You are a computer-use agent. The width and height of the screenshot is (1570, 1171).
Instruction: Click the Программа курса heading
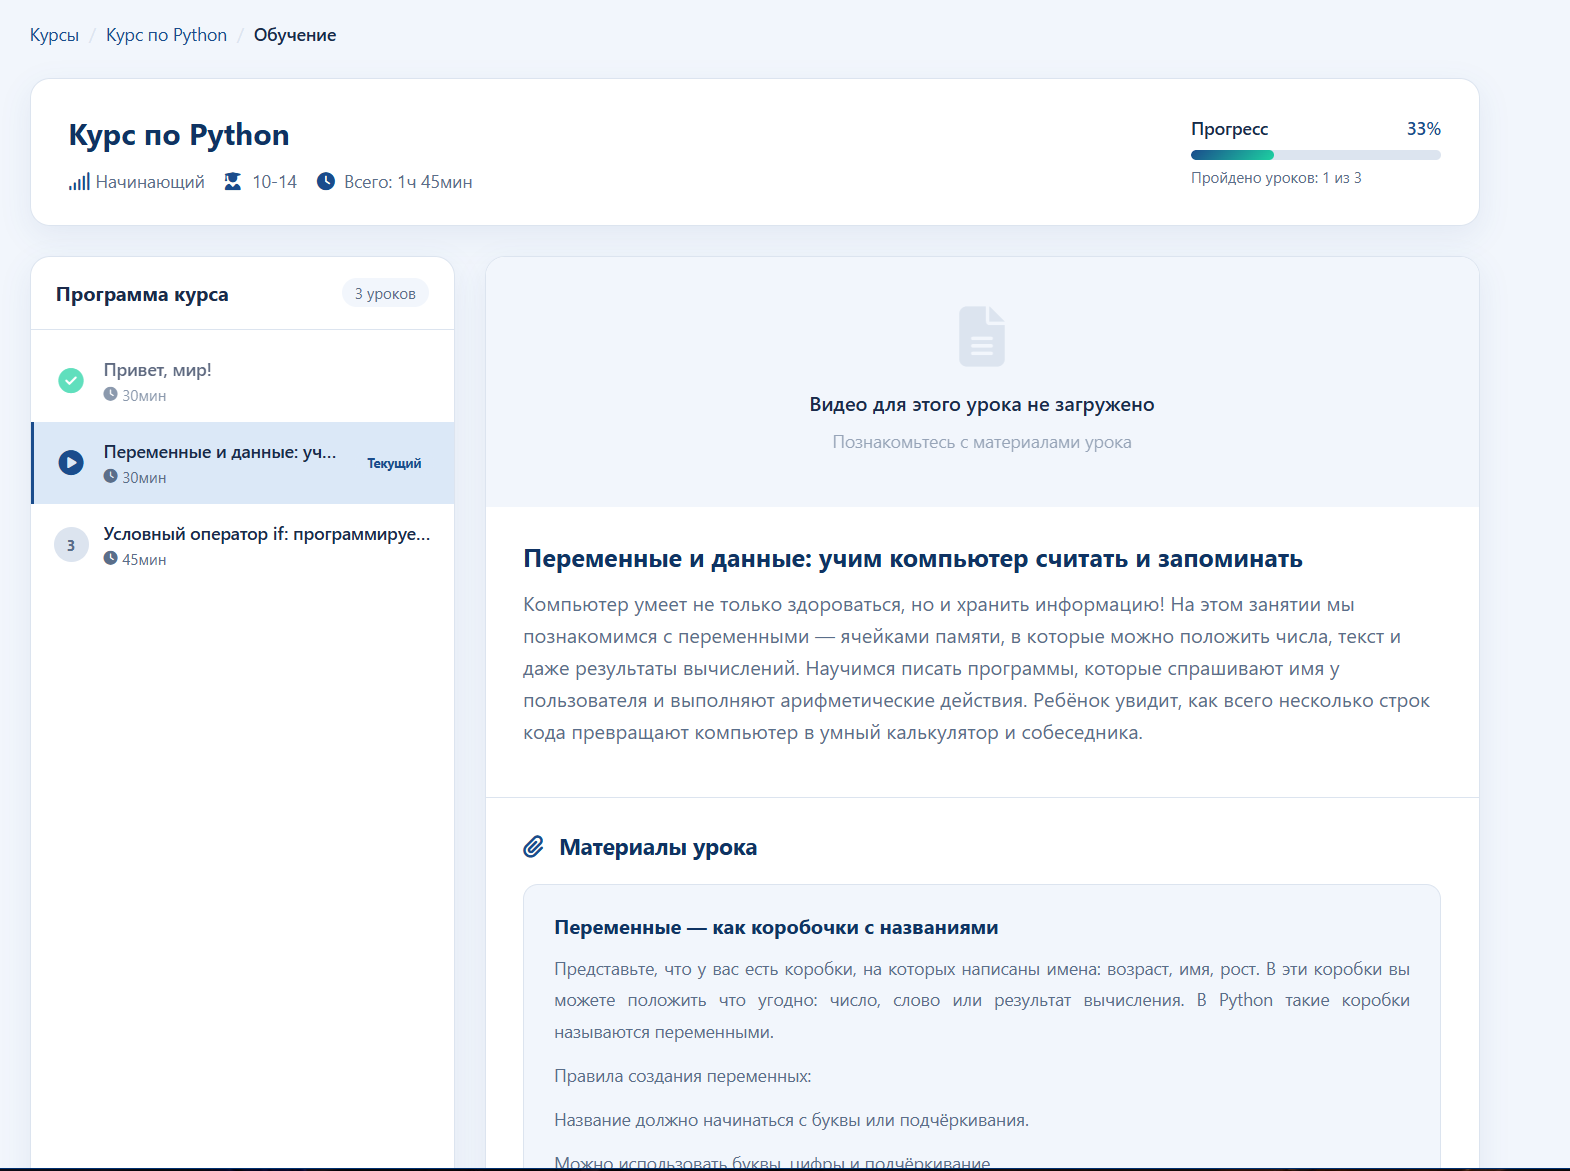[142, 294]
